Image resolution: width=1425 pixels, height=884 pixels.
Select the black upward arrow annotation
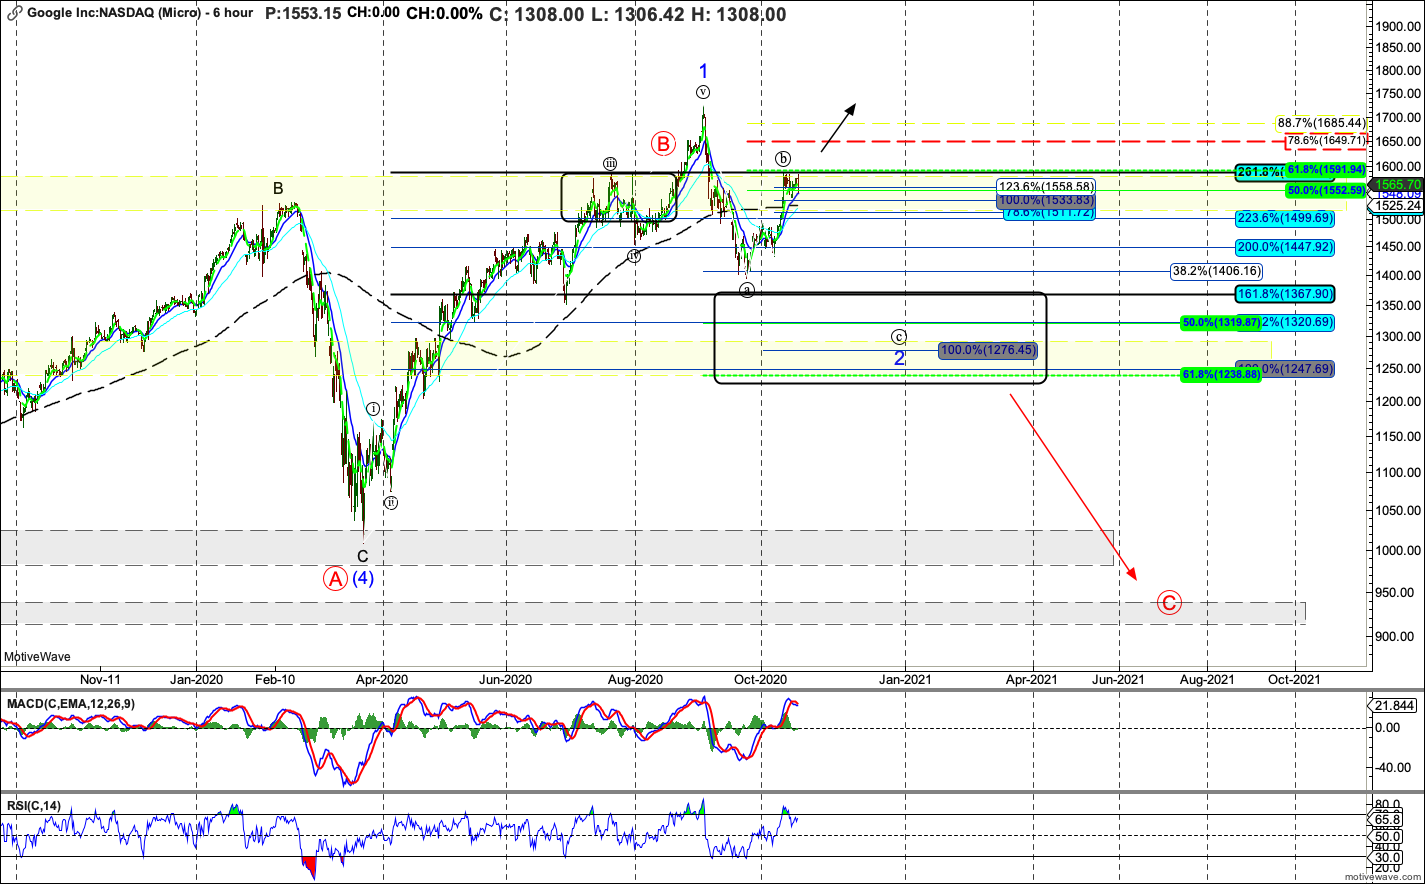click(838, 127)
